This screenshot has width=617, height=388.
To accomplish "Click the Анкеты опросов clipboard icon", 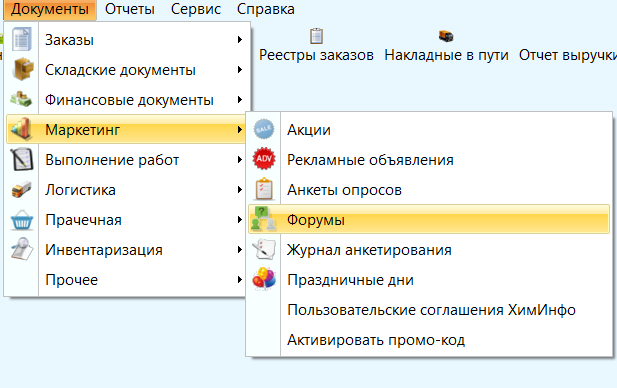I will click(x=264, y=189).
